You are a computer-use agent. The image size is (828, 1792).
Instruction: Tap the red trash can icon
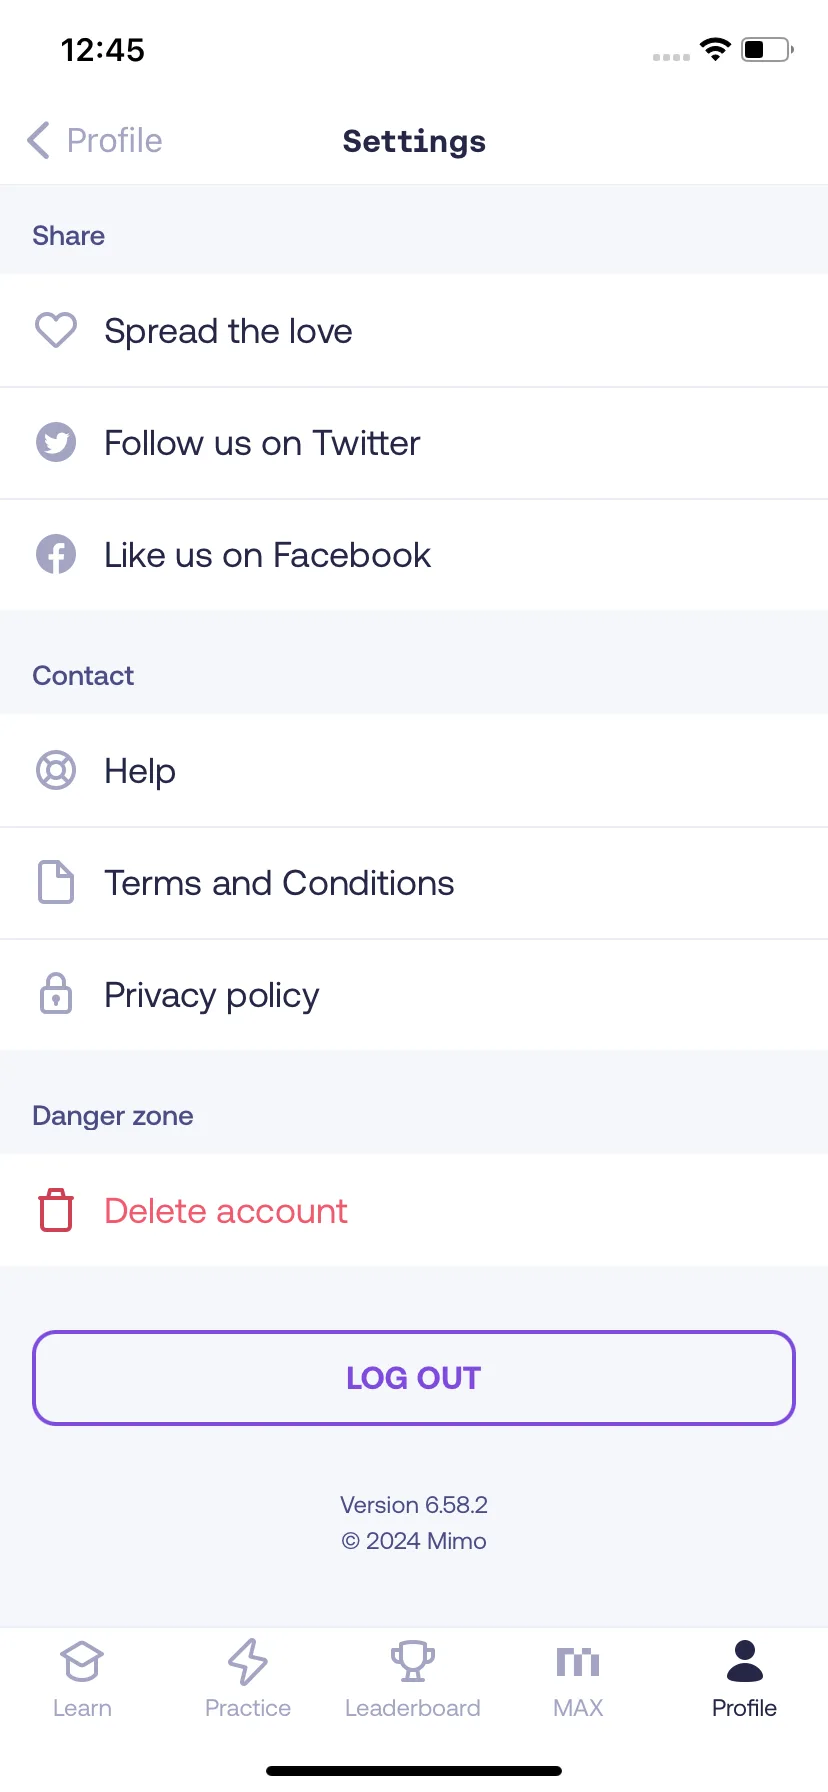(x=56, y=1210)
